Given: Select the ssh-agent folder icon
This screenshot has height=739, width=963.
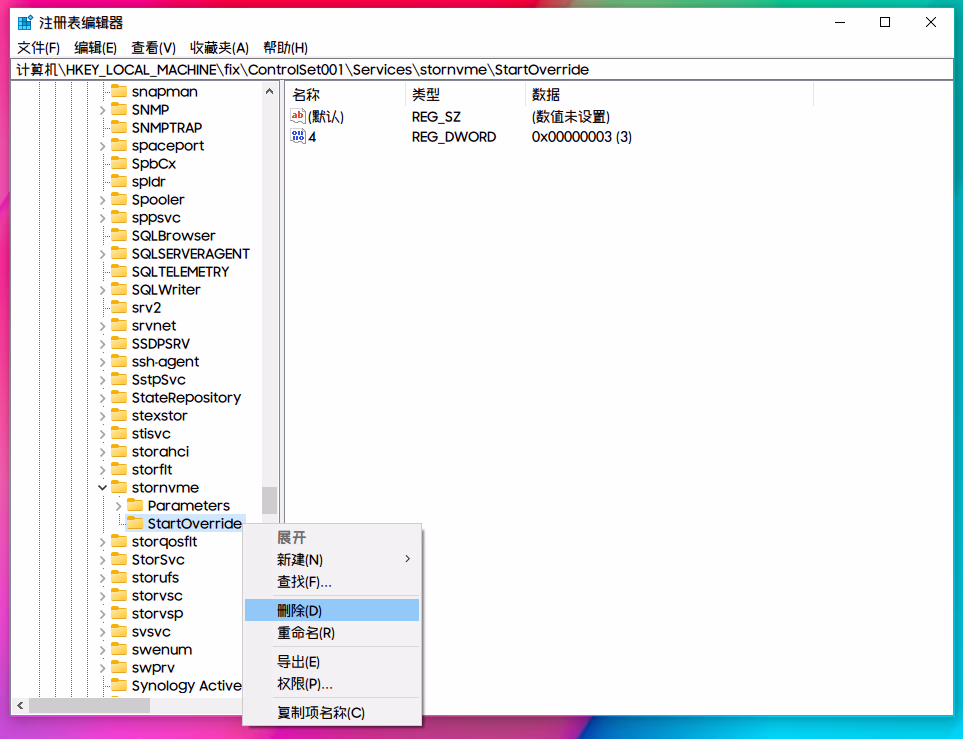Looking at the screenshot, I should point(119,362).
